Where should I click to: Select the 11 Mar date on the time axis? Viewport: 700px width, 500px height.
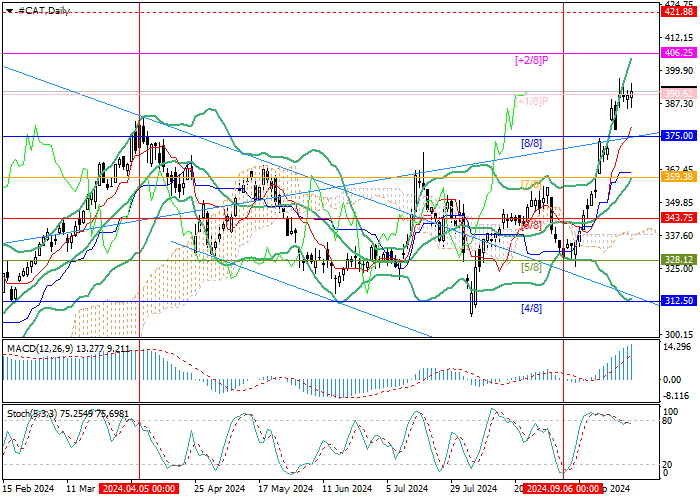(81, 488)
